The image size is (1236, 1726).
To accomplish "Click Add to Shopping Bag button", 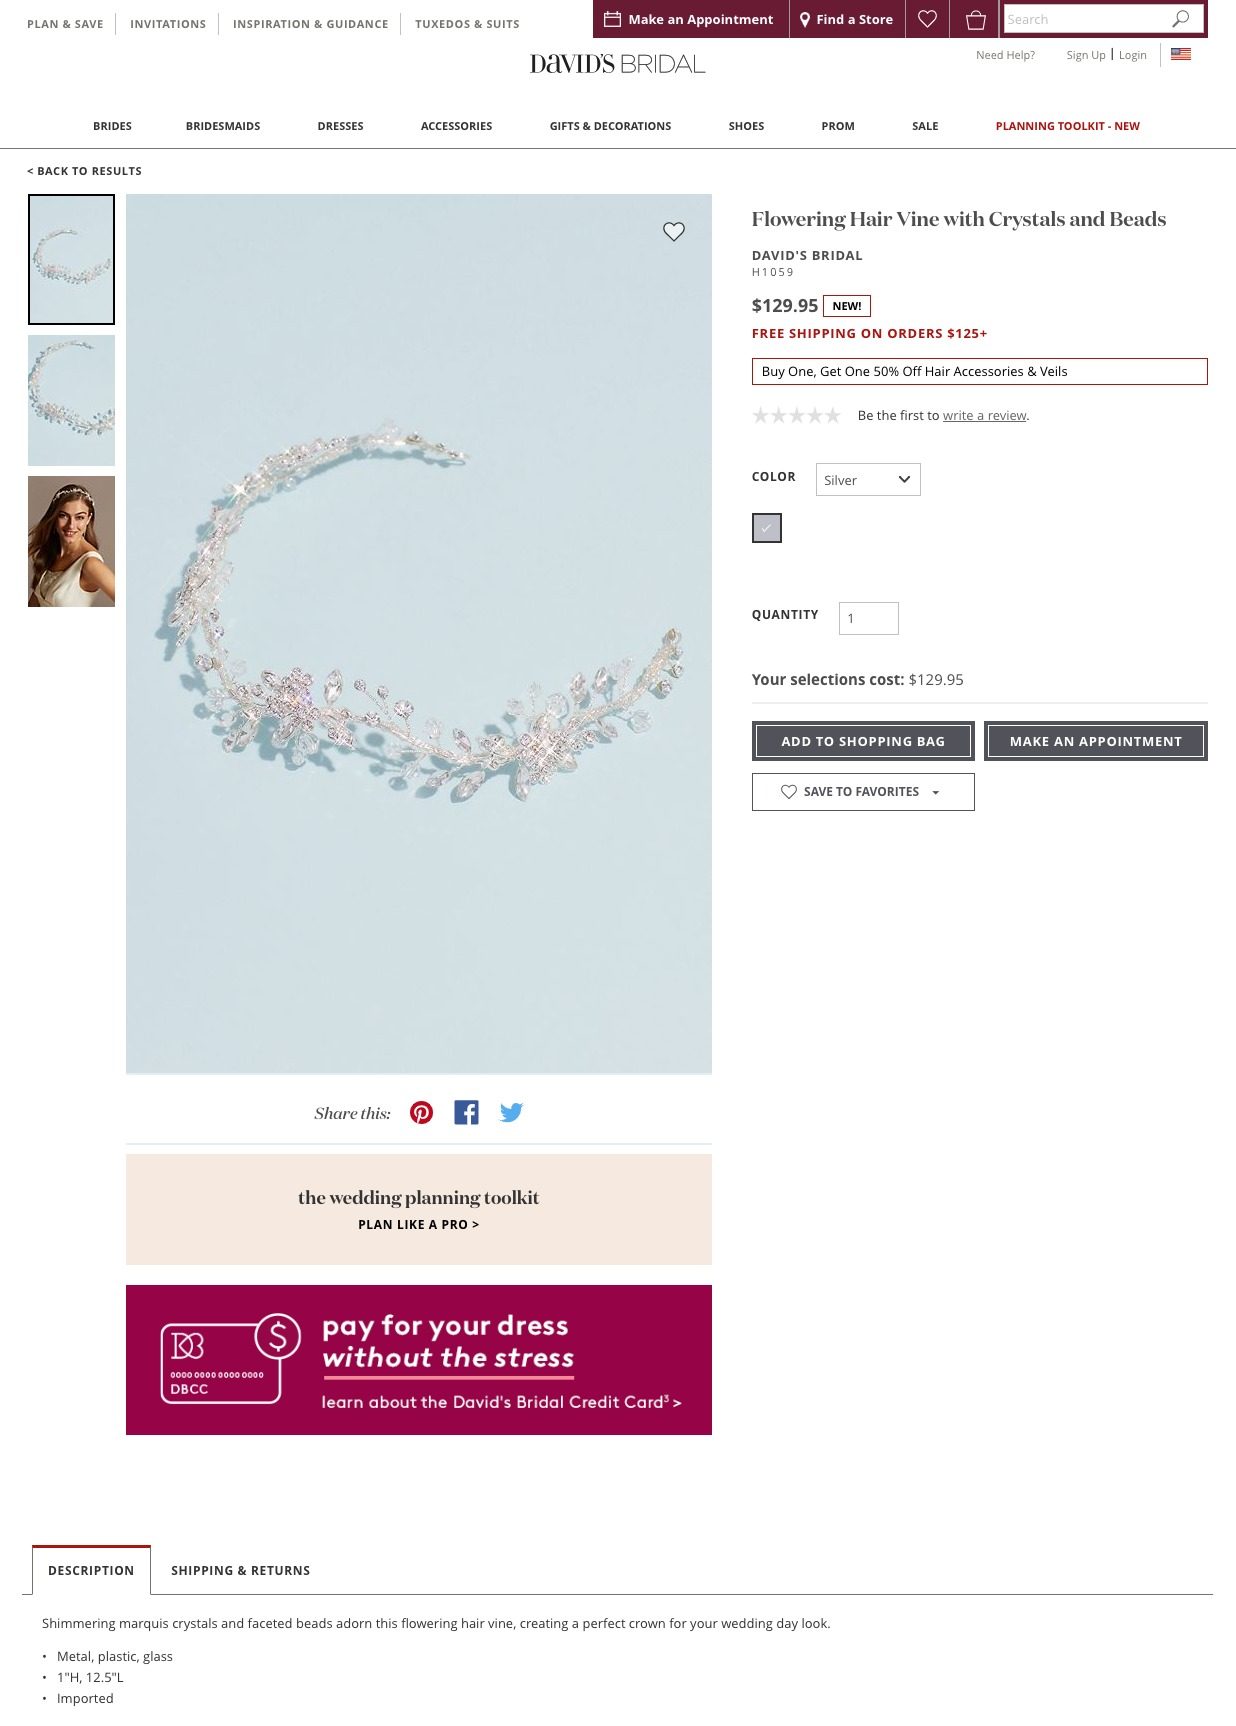I will tap(863, 741).
